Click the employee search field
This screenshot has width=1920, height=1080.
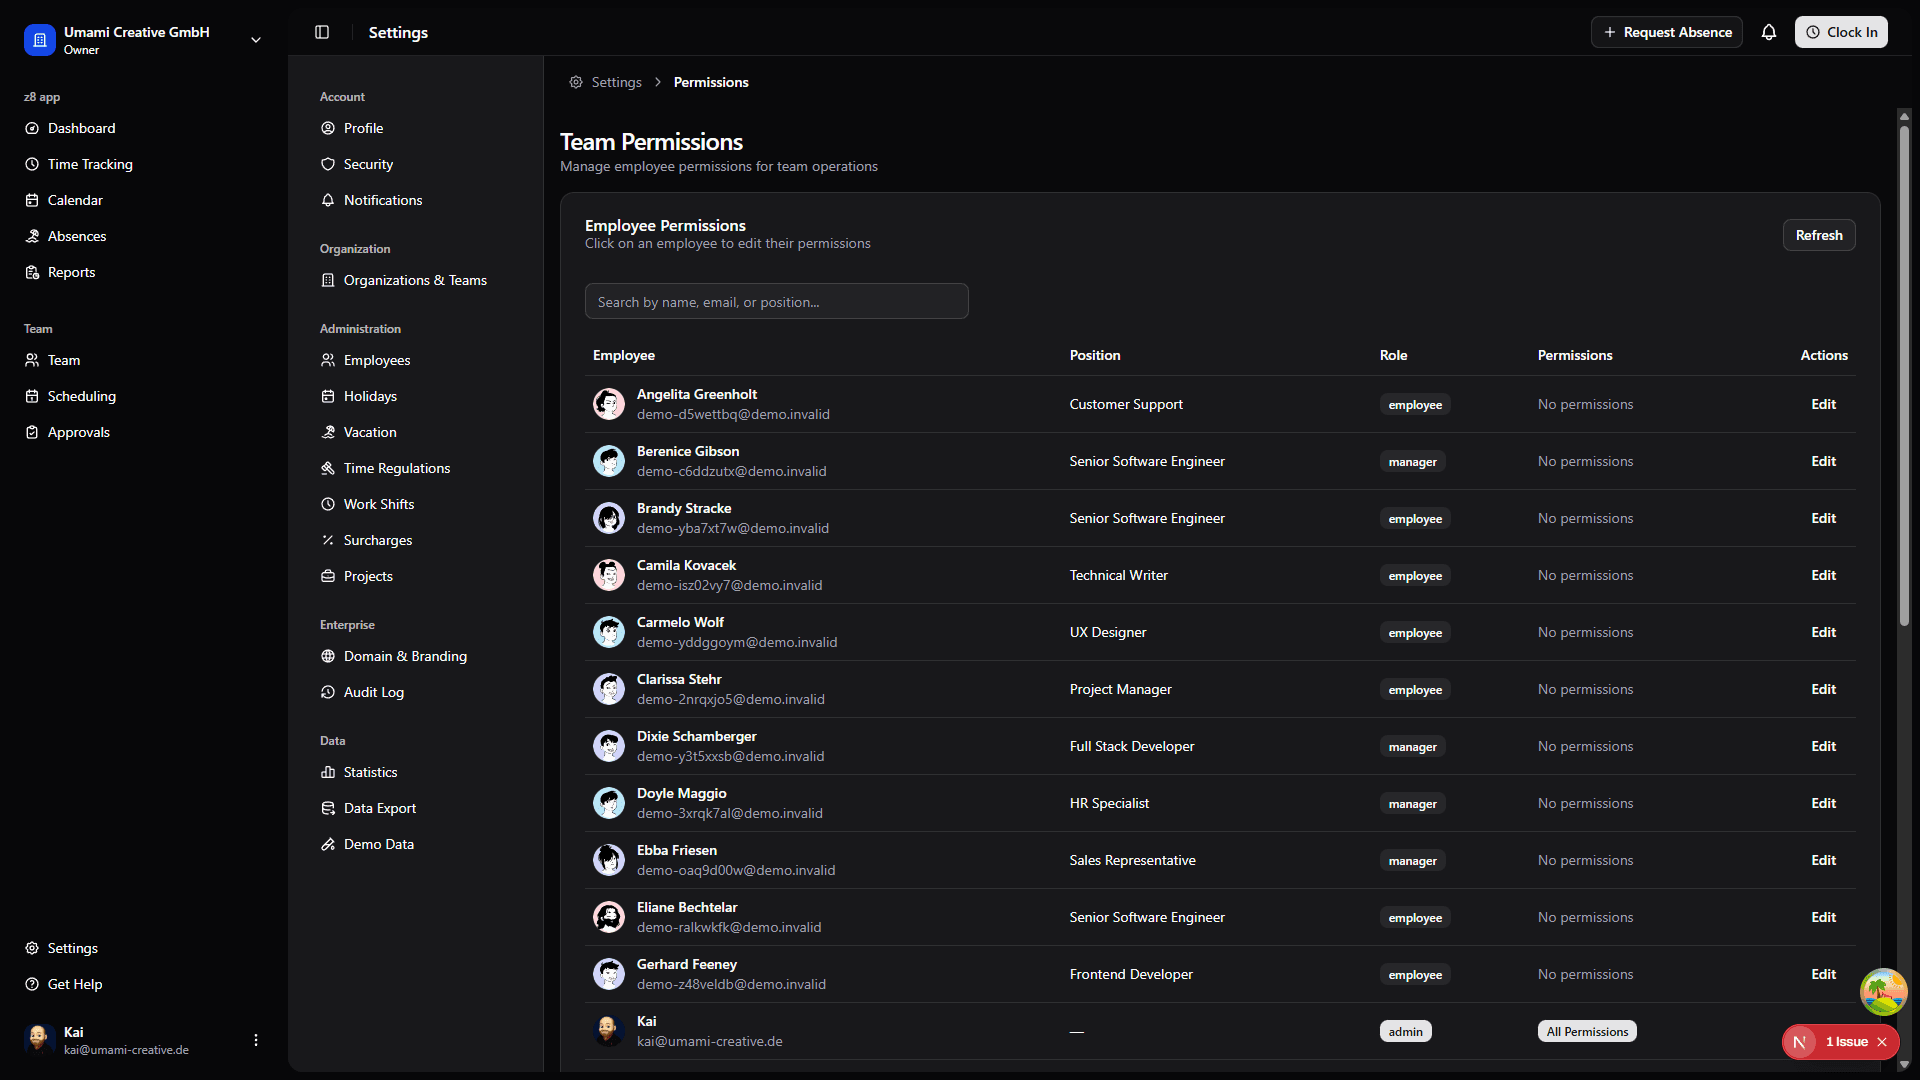[776, 301]
